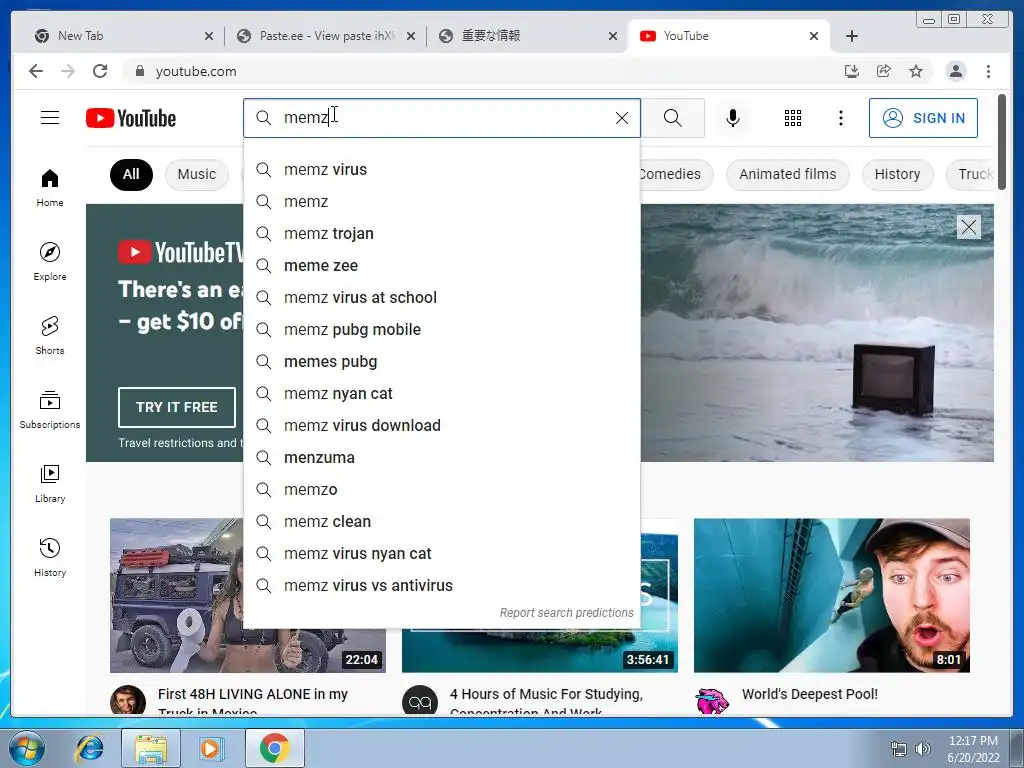Click Report search predictions link

[x=566, y=613]
